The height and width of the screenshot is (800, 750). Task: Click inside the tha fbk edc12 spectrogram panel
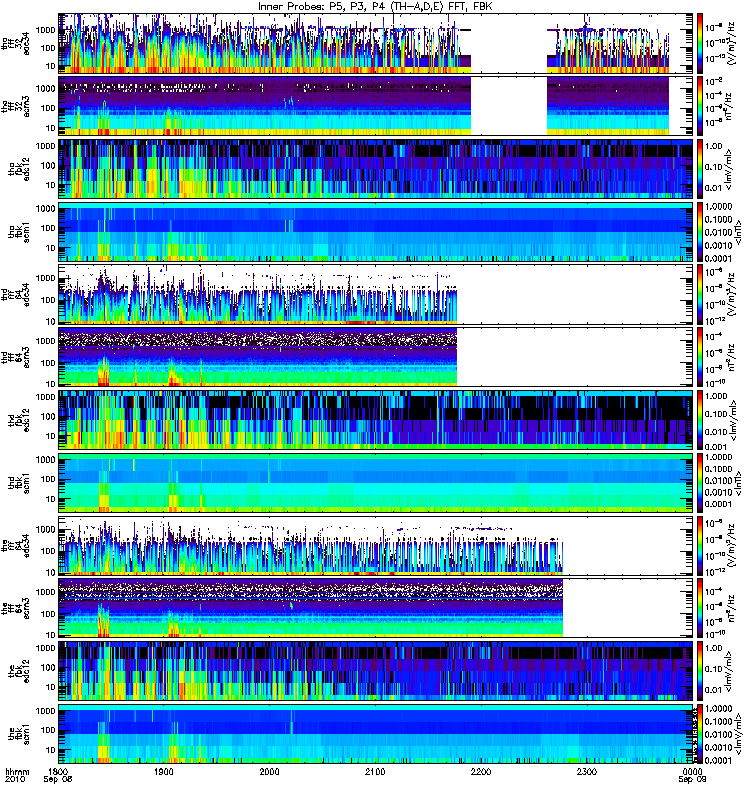tap(376, 169)
